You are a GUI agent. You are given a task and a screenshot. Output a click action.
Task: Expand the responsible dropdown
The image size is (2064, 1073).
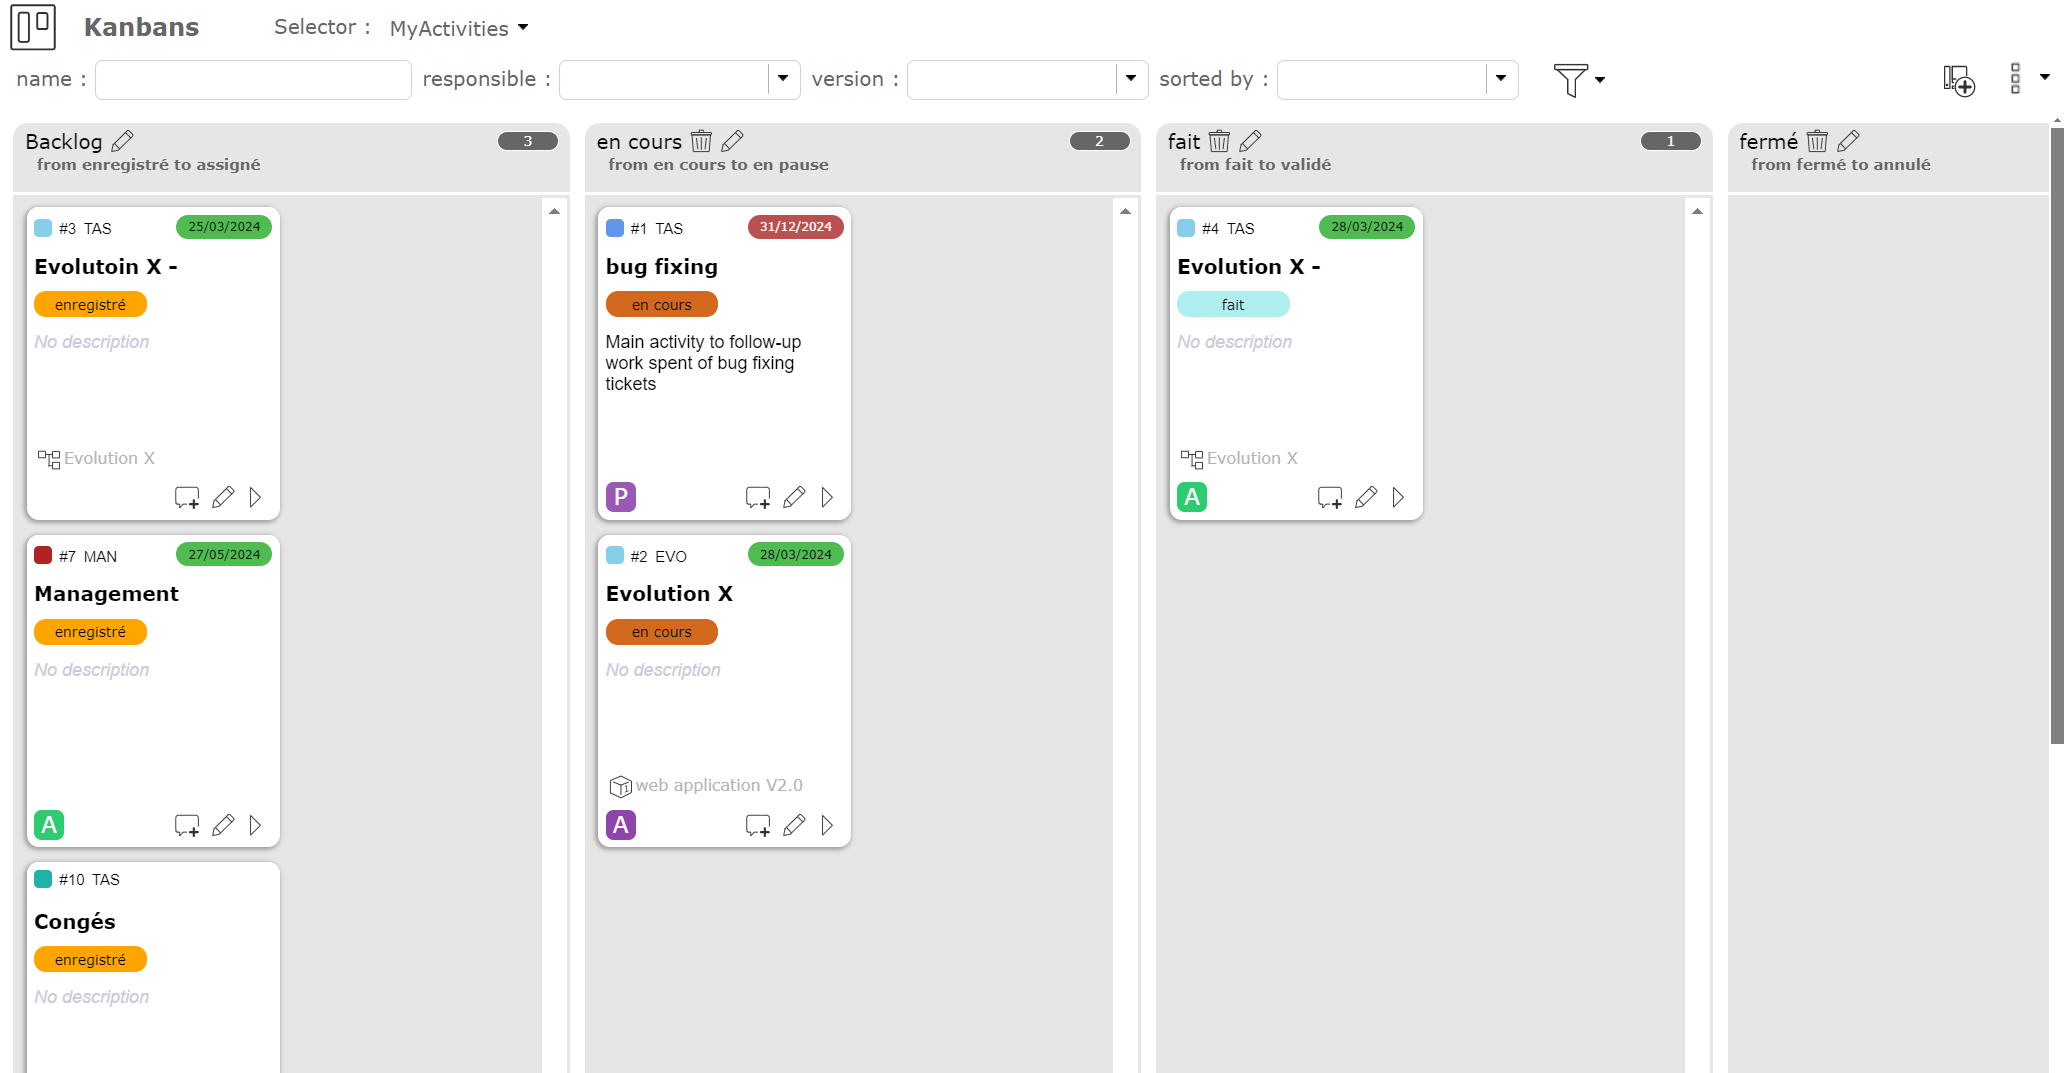click(x=783, y=79)
